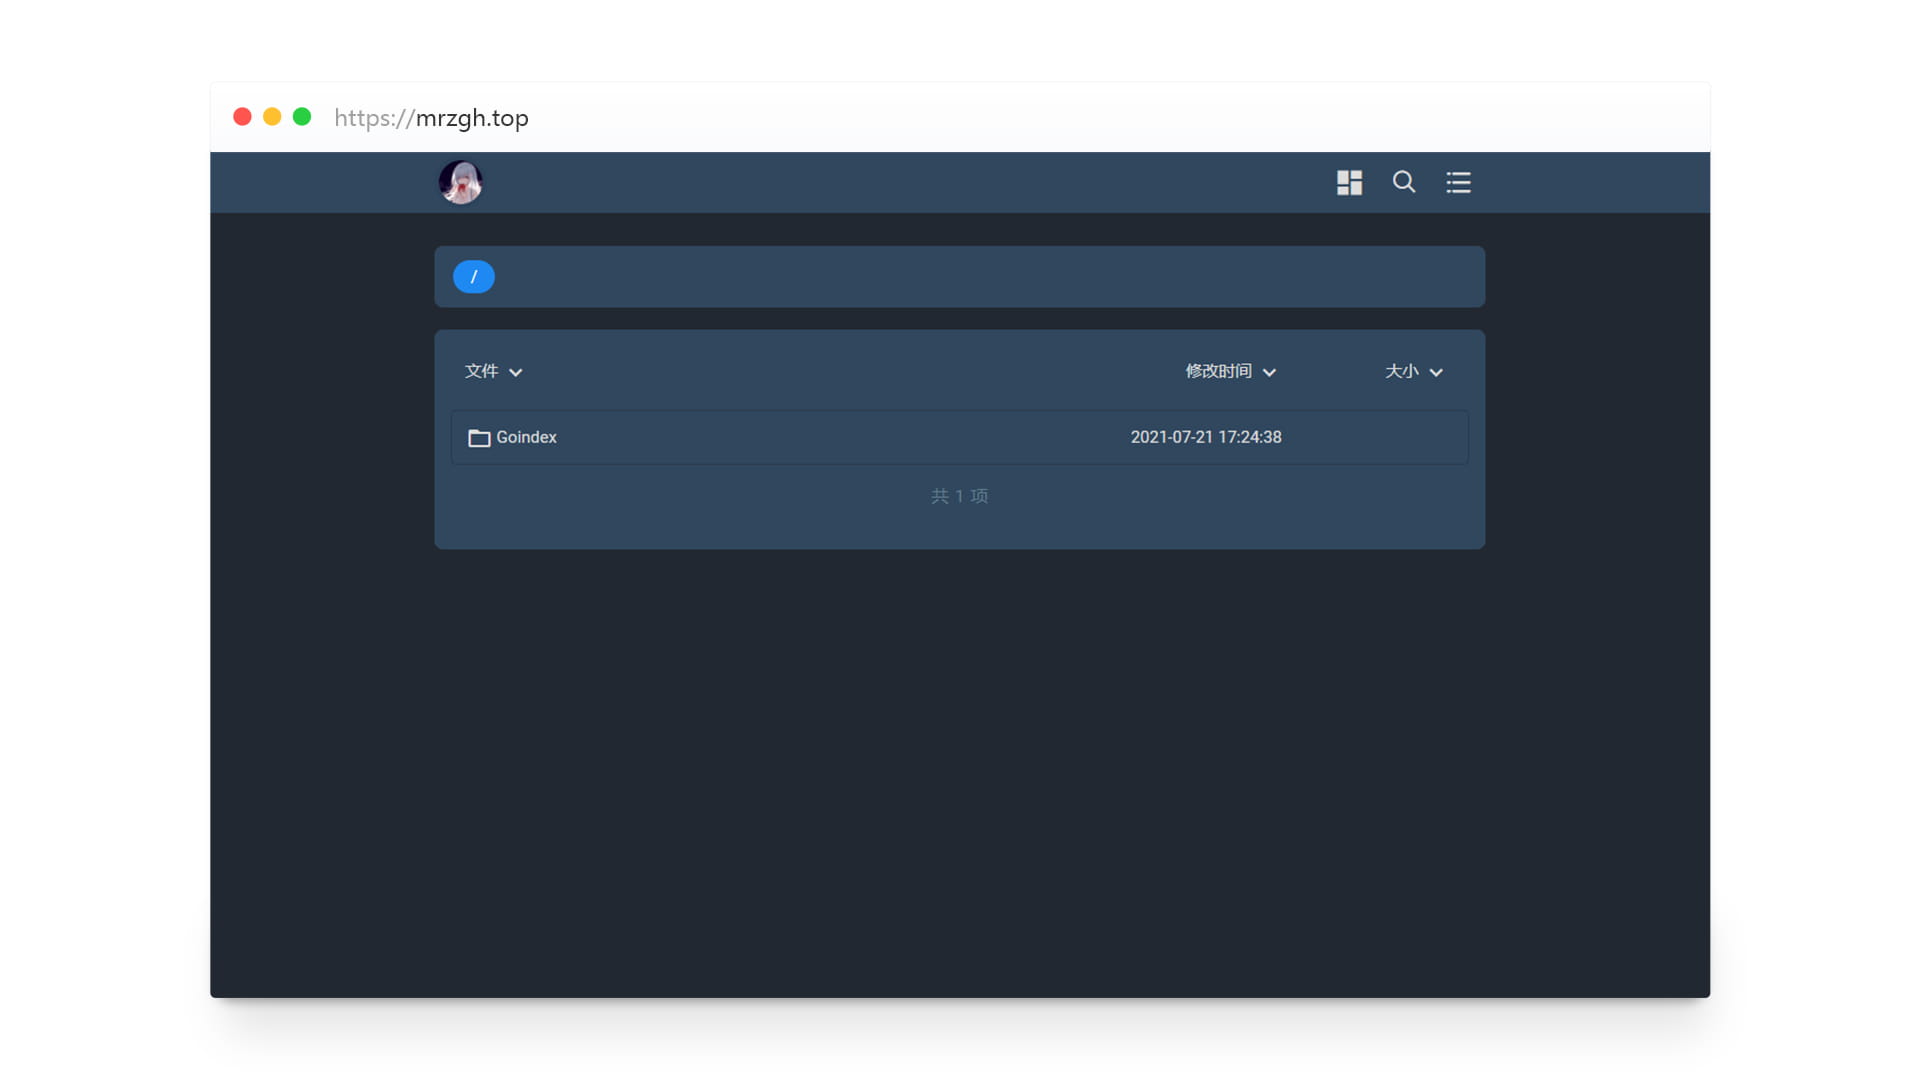Click the 文件 column header label
This screenshot has height=1080, width=1920.
(x=481, y=371)
